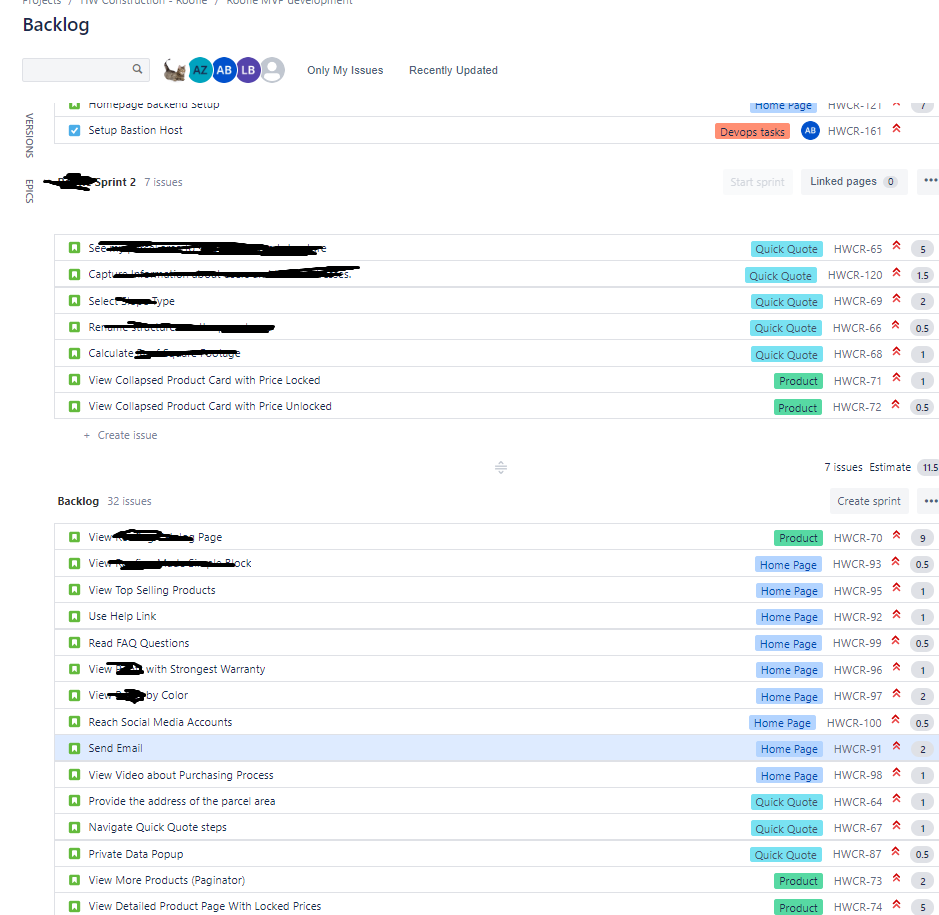Click story icon of View Top Selling Products

[x=74, y=590]
